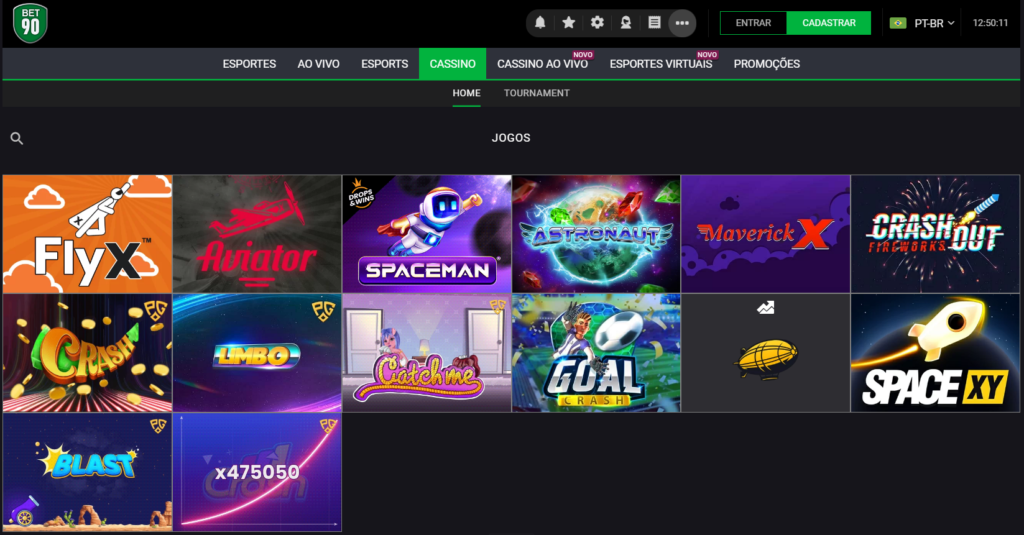Go to ESPORTES menu

click(249, 64)
